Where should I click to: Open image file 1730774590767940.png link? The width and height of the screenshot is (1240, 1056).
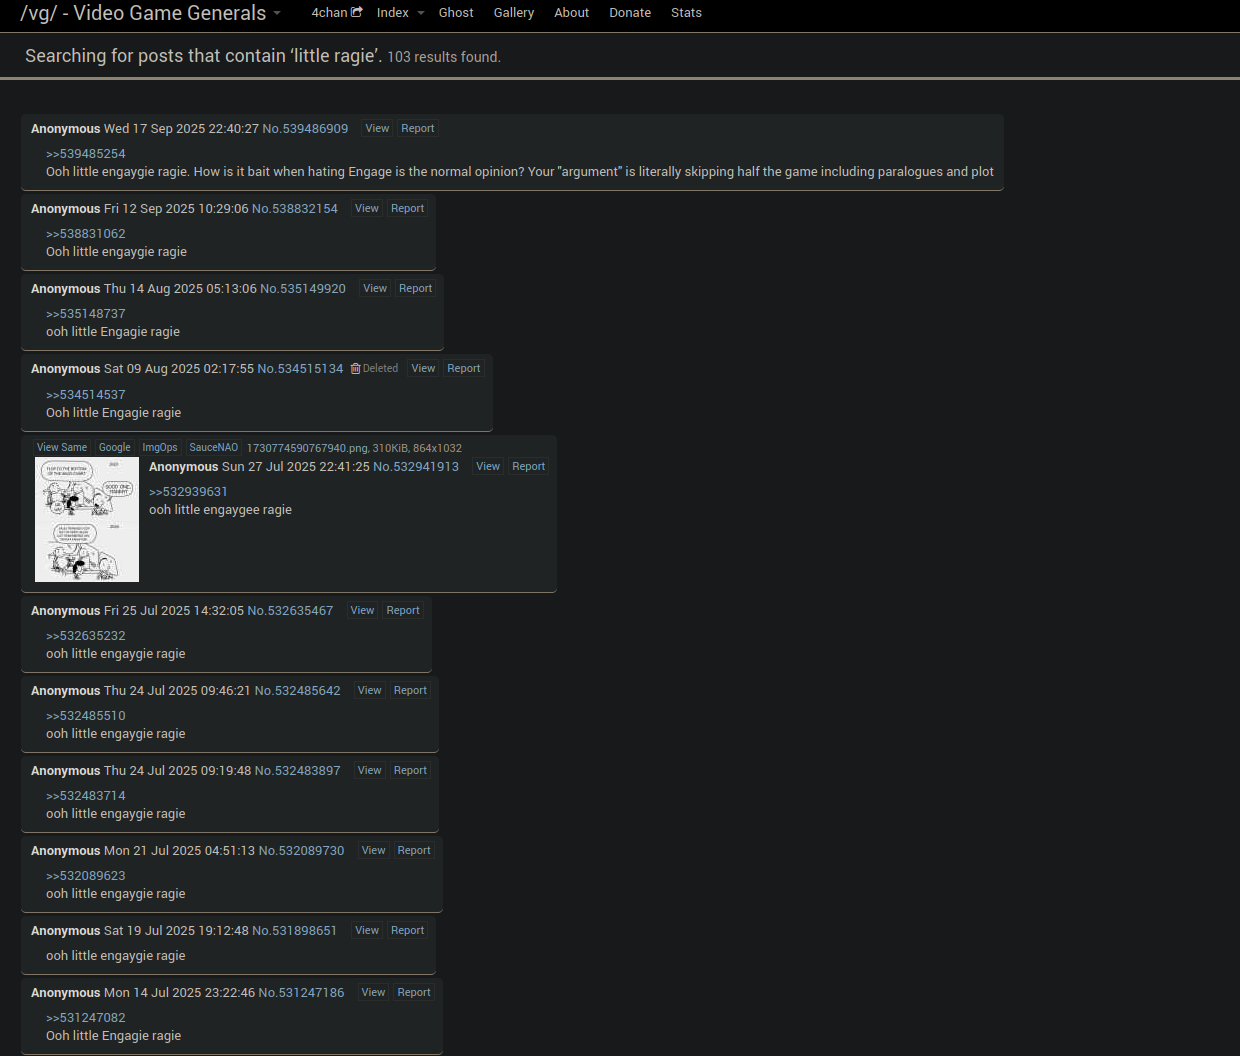point(307,448)
